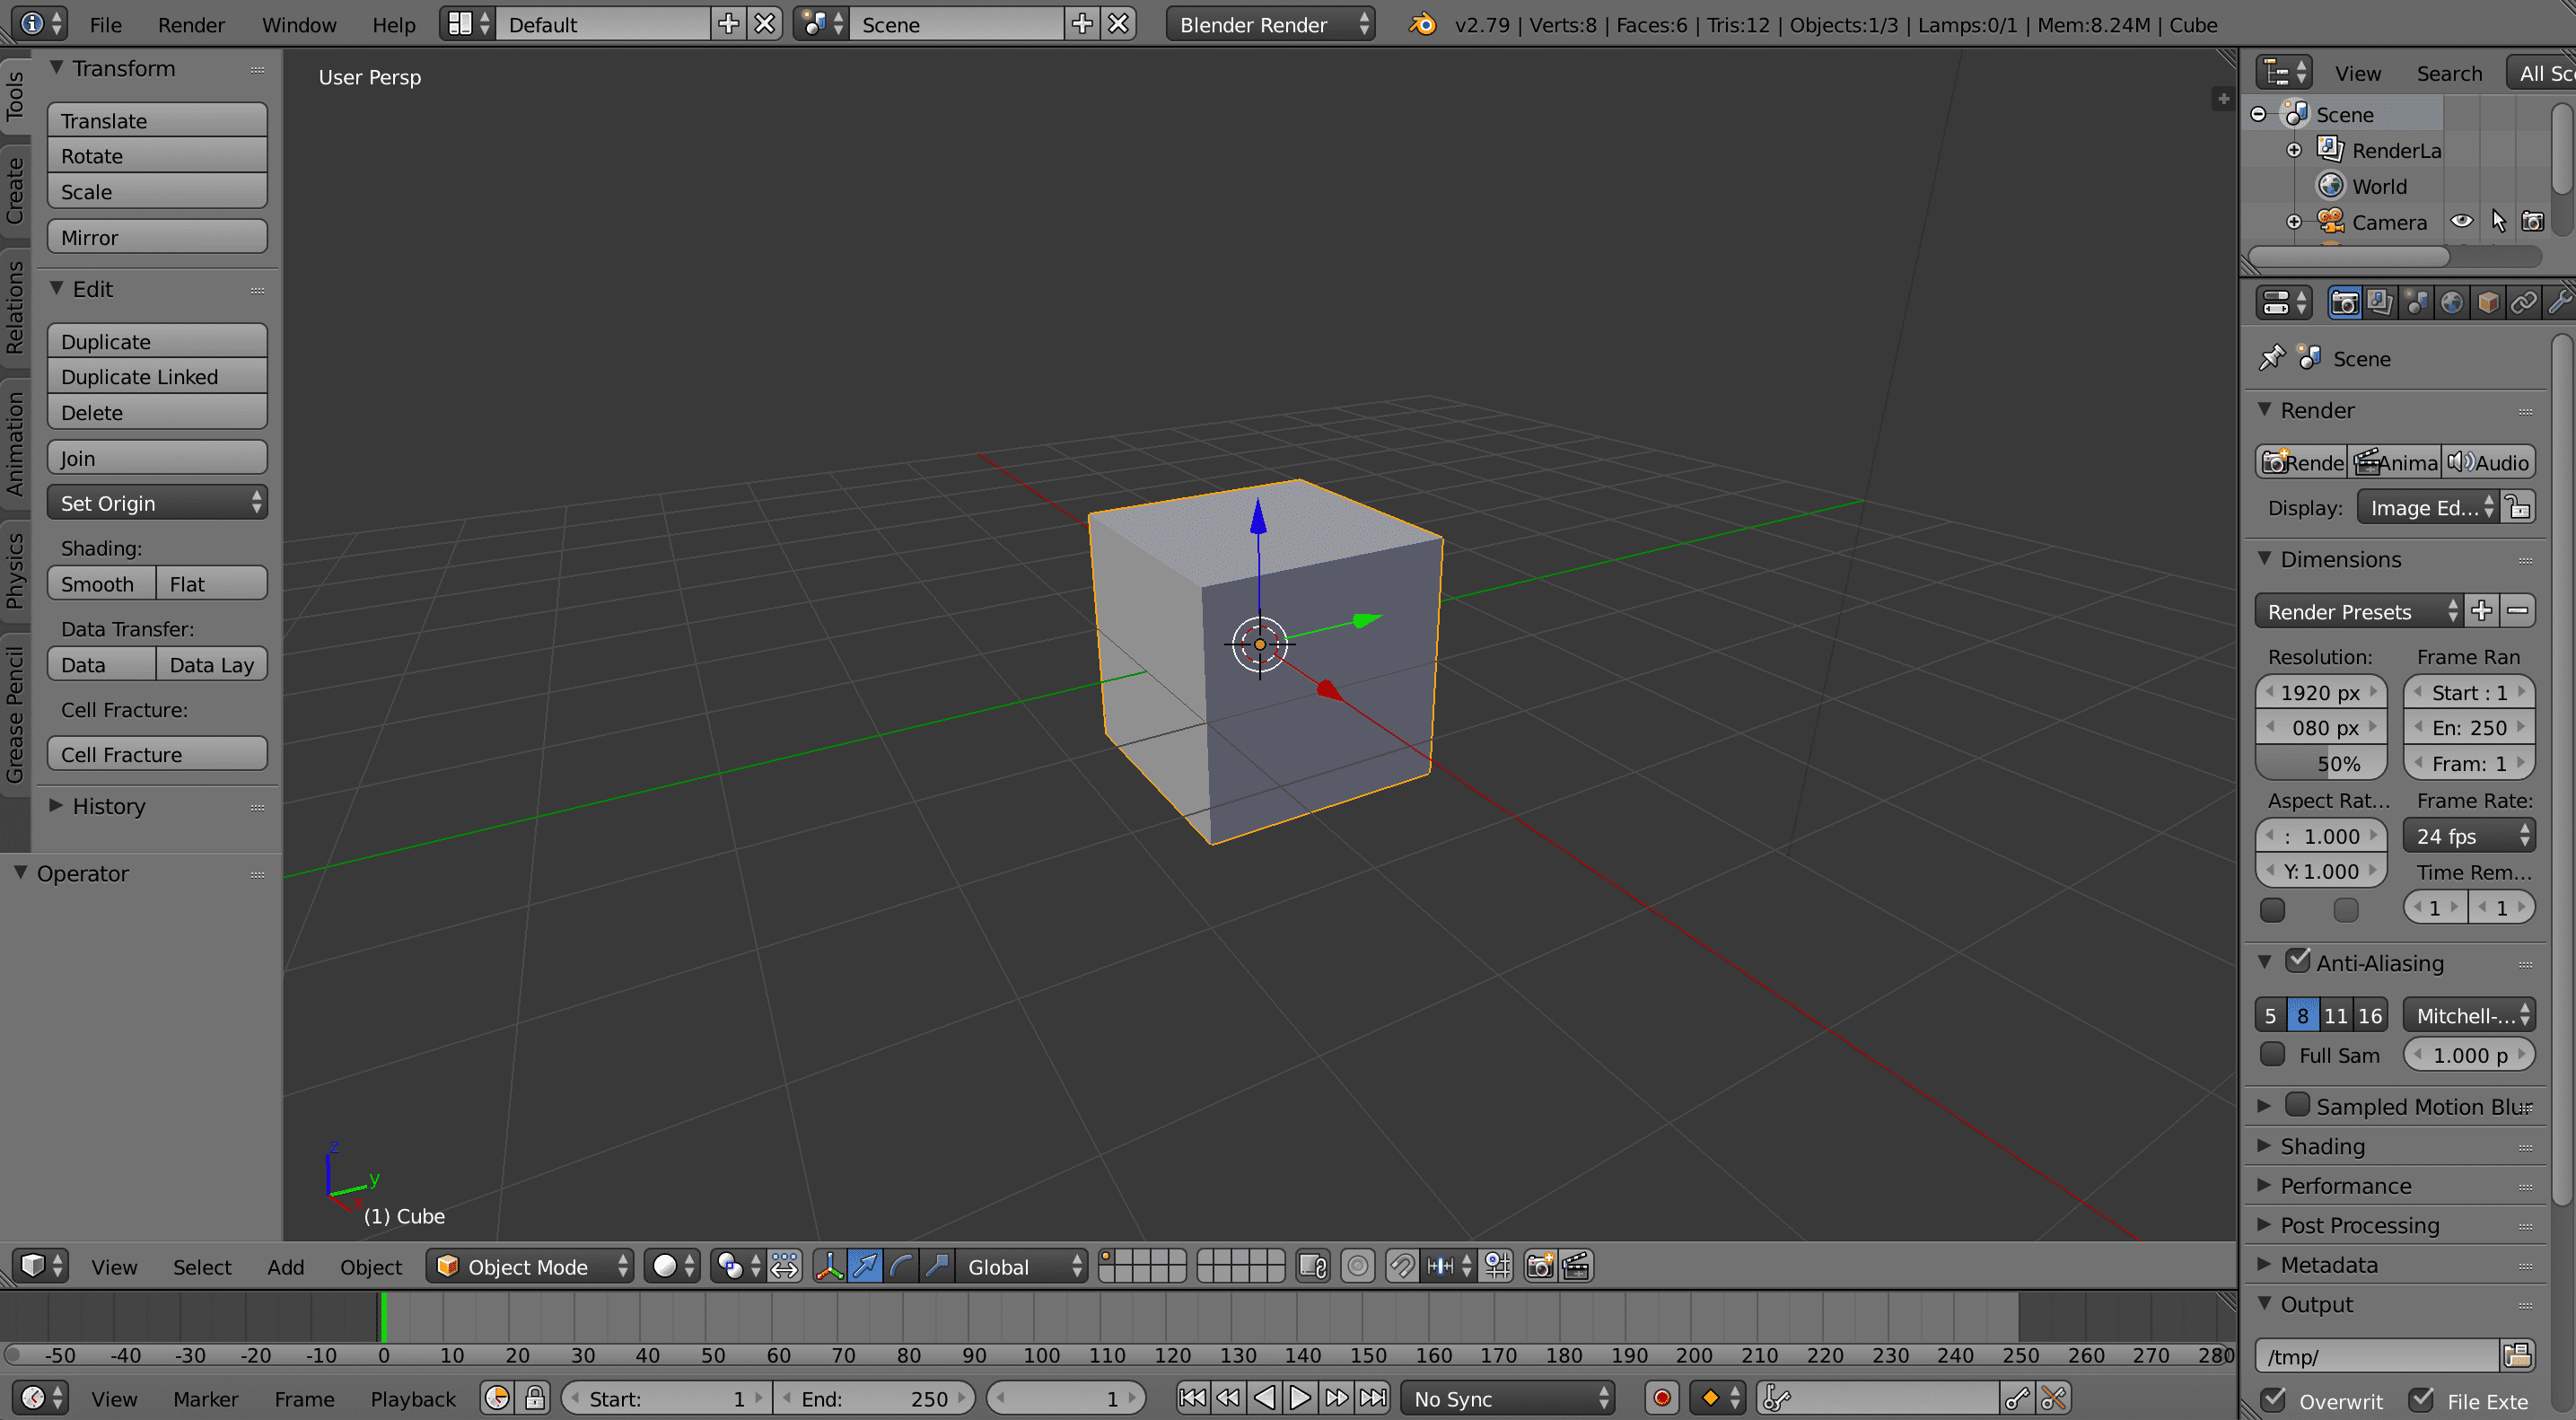
Task: Switch to the Create tab
Action: (x=15, y=191)
